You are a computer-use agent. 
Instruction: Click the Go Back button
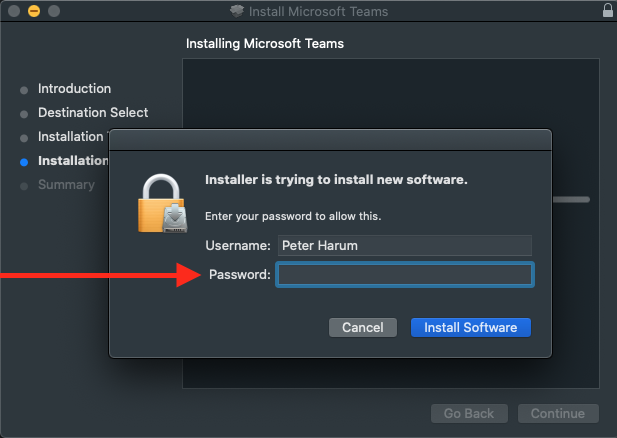coord(469,414)
